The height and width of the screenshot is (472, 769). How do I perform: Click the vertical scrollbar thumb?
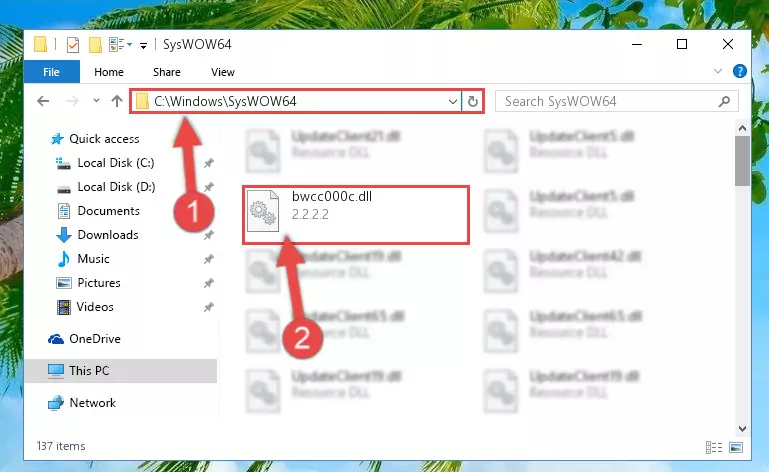point(742,161)
